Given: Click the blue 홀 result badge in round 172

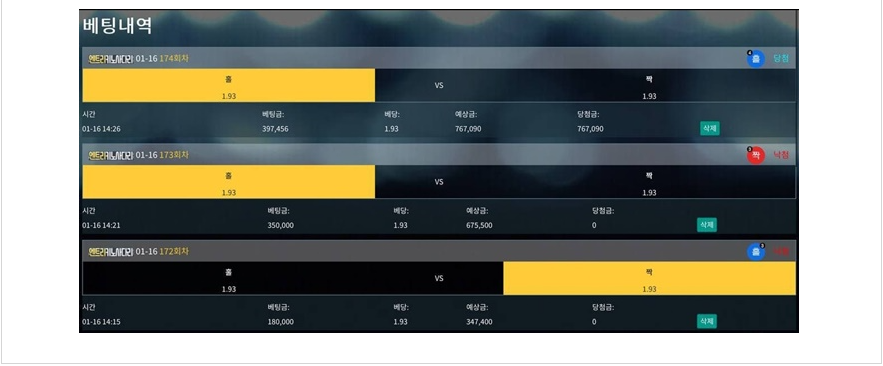Looking at the screenshot, I should pyautogui.click(x=756, y=252).
